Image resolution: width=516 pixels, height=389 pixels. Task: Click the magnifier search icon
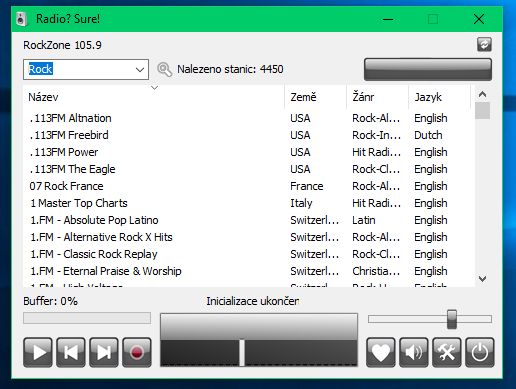(164, 69)
